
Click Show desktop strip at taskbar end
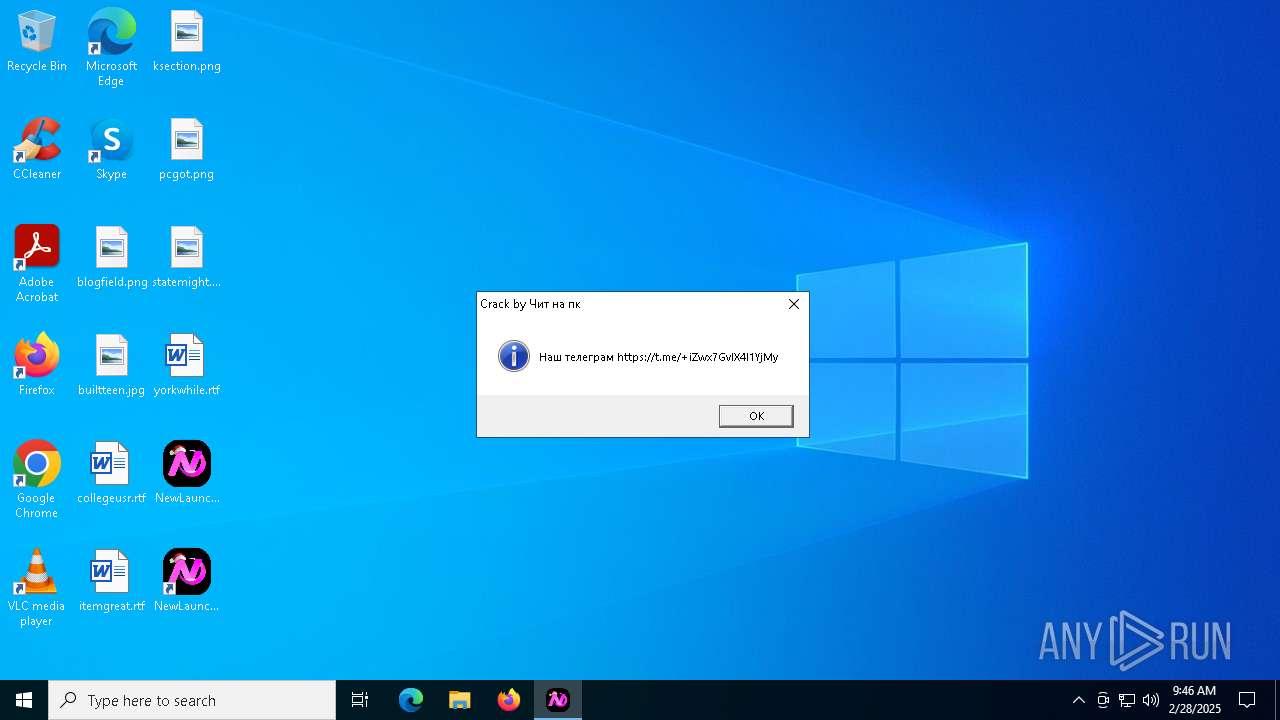1277,700
